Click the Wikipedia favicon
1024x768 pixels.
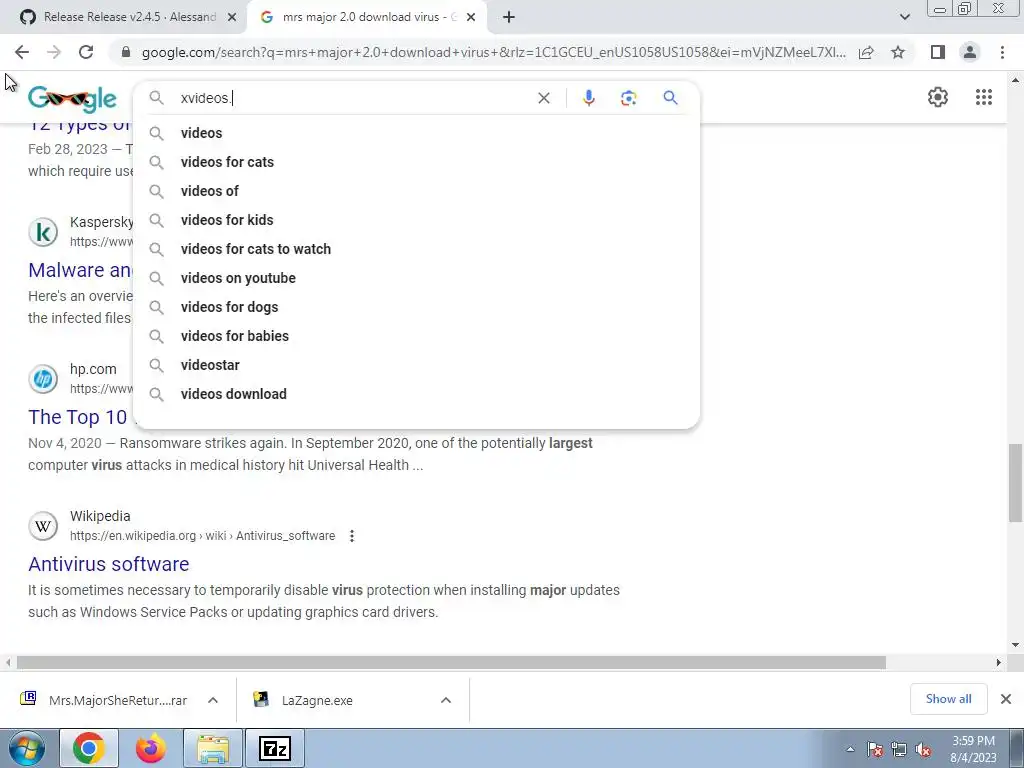pyautogui.click(x=43, y=526)
